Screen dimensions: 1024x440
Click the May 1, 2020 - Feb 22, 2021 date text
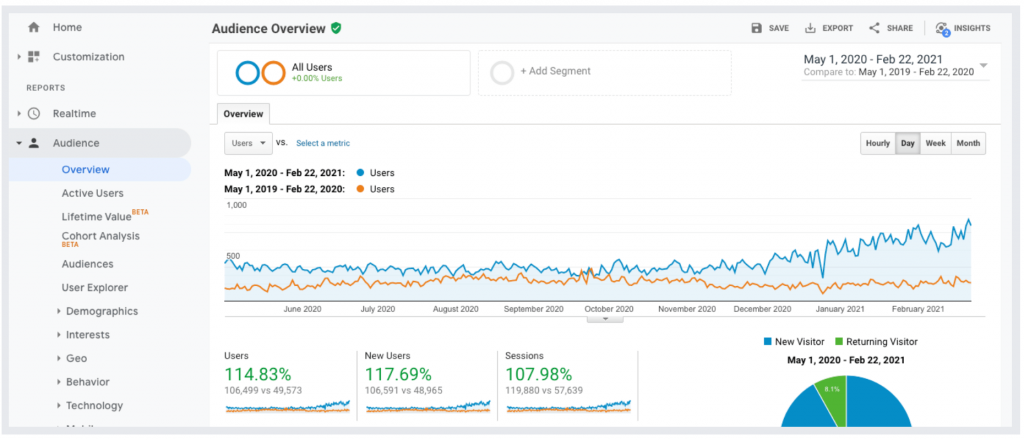[x=873, y=59]
